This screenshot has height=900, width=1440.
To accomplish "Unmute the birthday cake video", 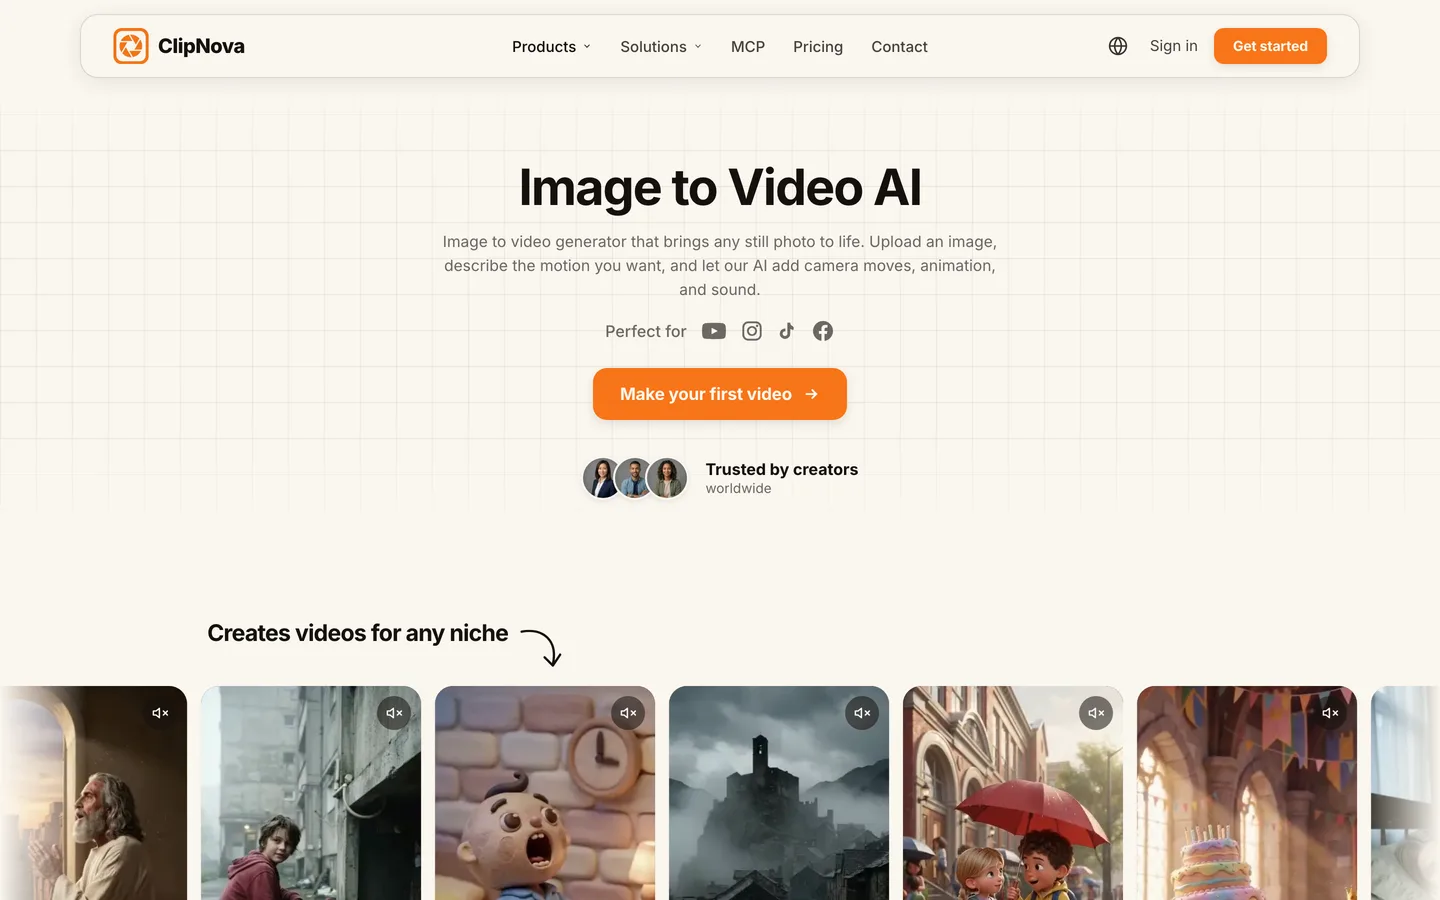I will coord(1330,713).
